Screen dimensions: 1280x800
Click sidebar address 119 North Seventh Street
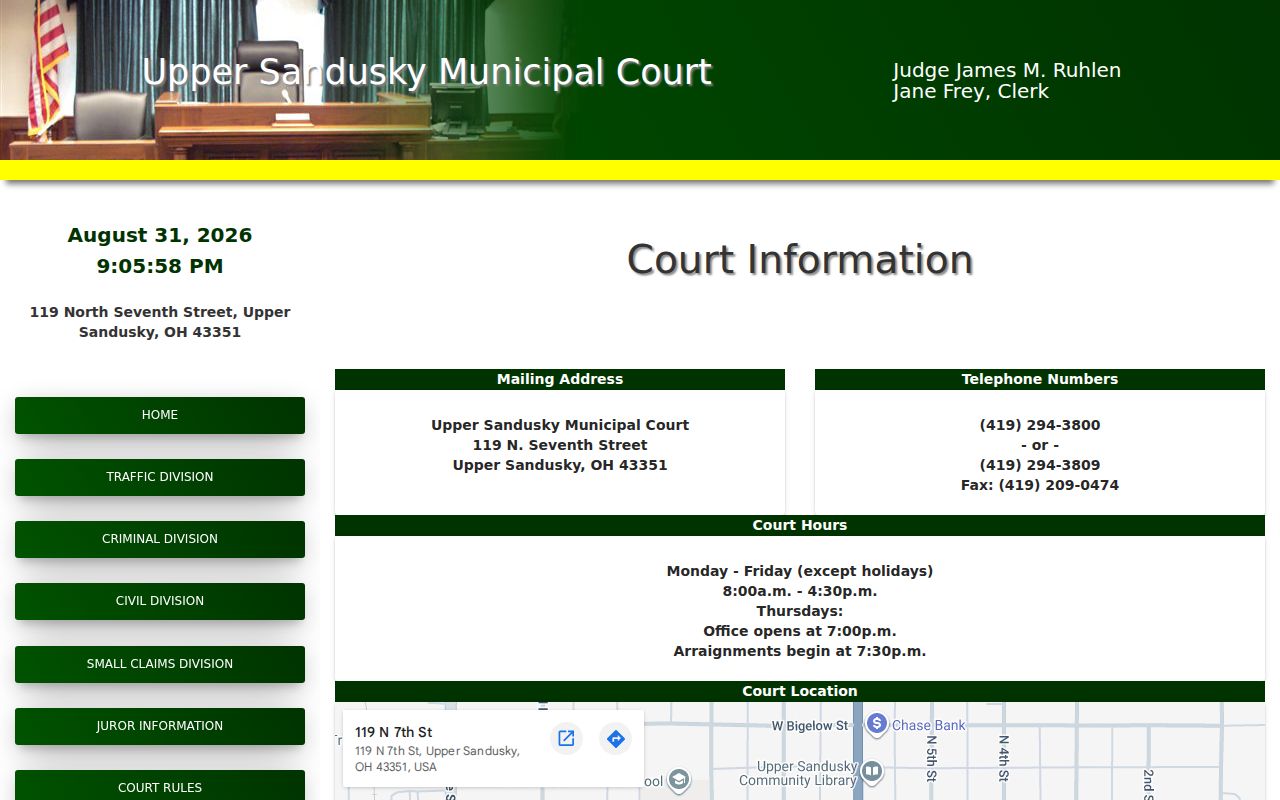160,322
